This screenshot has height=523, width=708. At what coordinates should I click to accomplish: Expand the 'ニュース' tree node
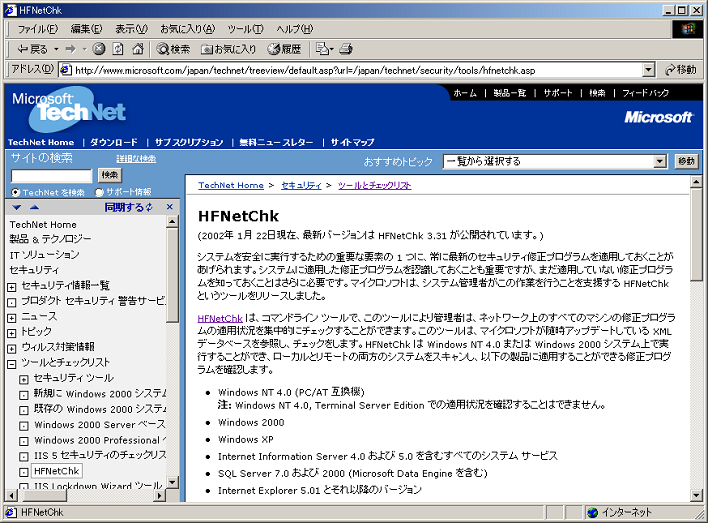(x=12, y=318)
